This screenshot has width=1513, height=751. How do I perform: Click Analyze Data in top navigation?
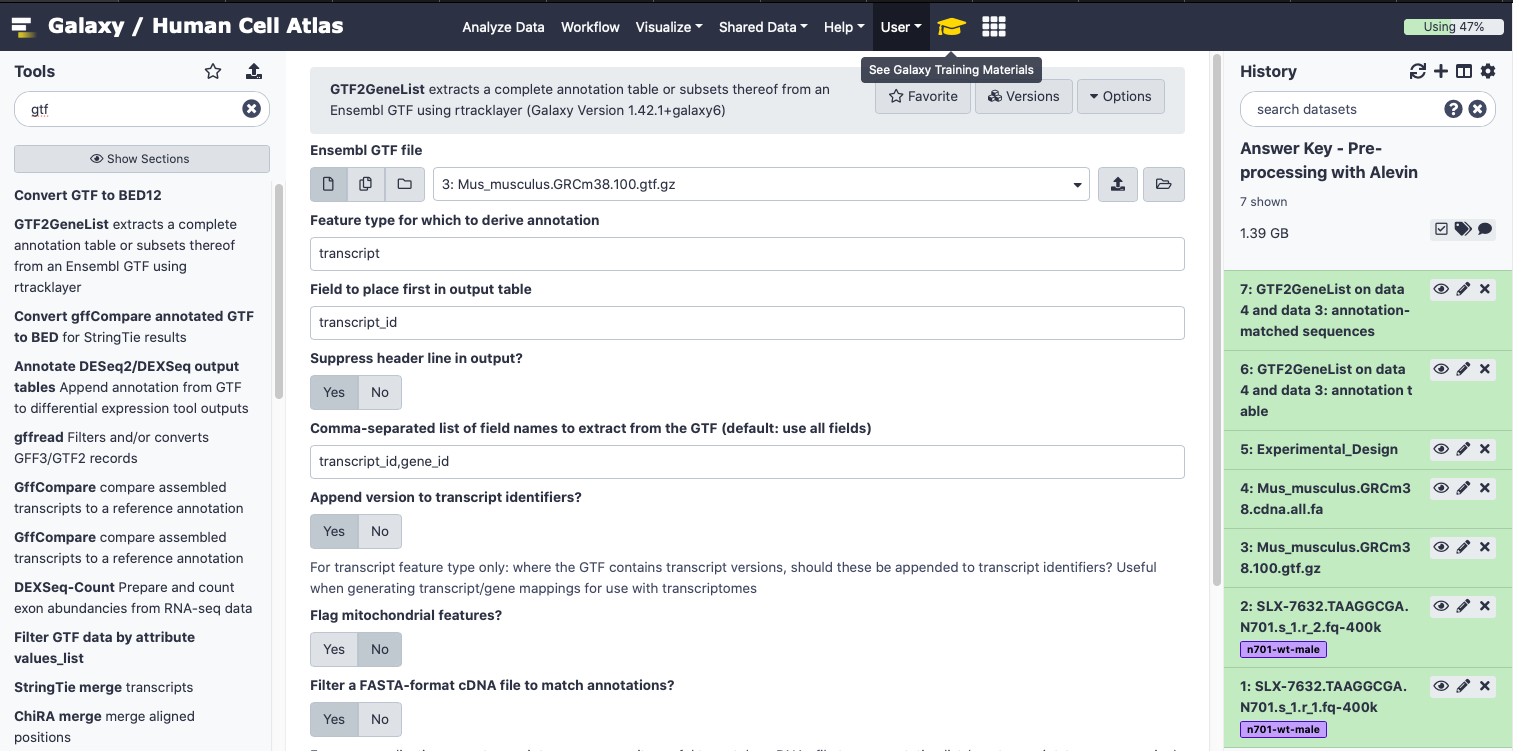[x=503, y=27]
